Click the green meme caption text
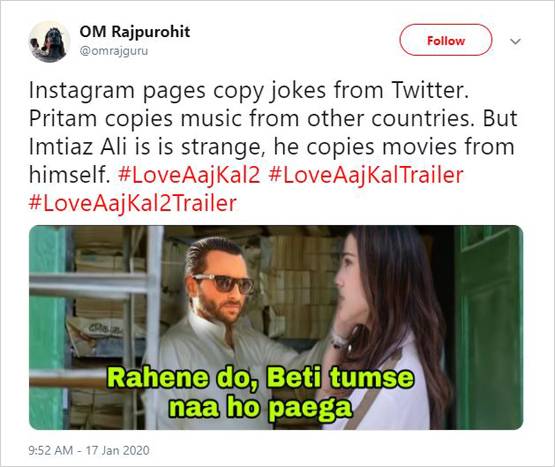 (x=261, y=393)
